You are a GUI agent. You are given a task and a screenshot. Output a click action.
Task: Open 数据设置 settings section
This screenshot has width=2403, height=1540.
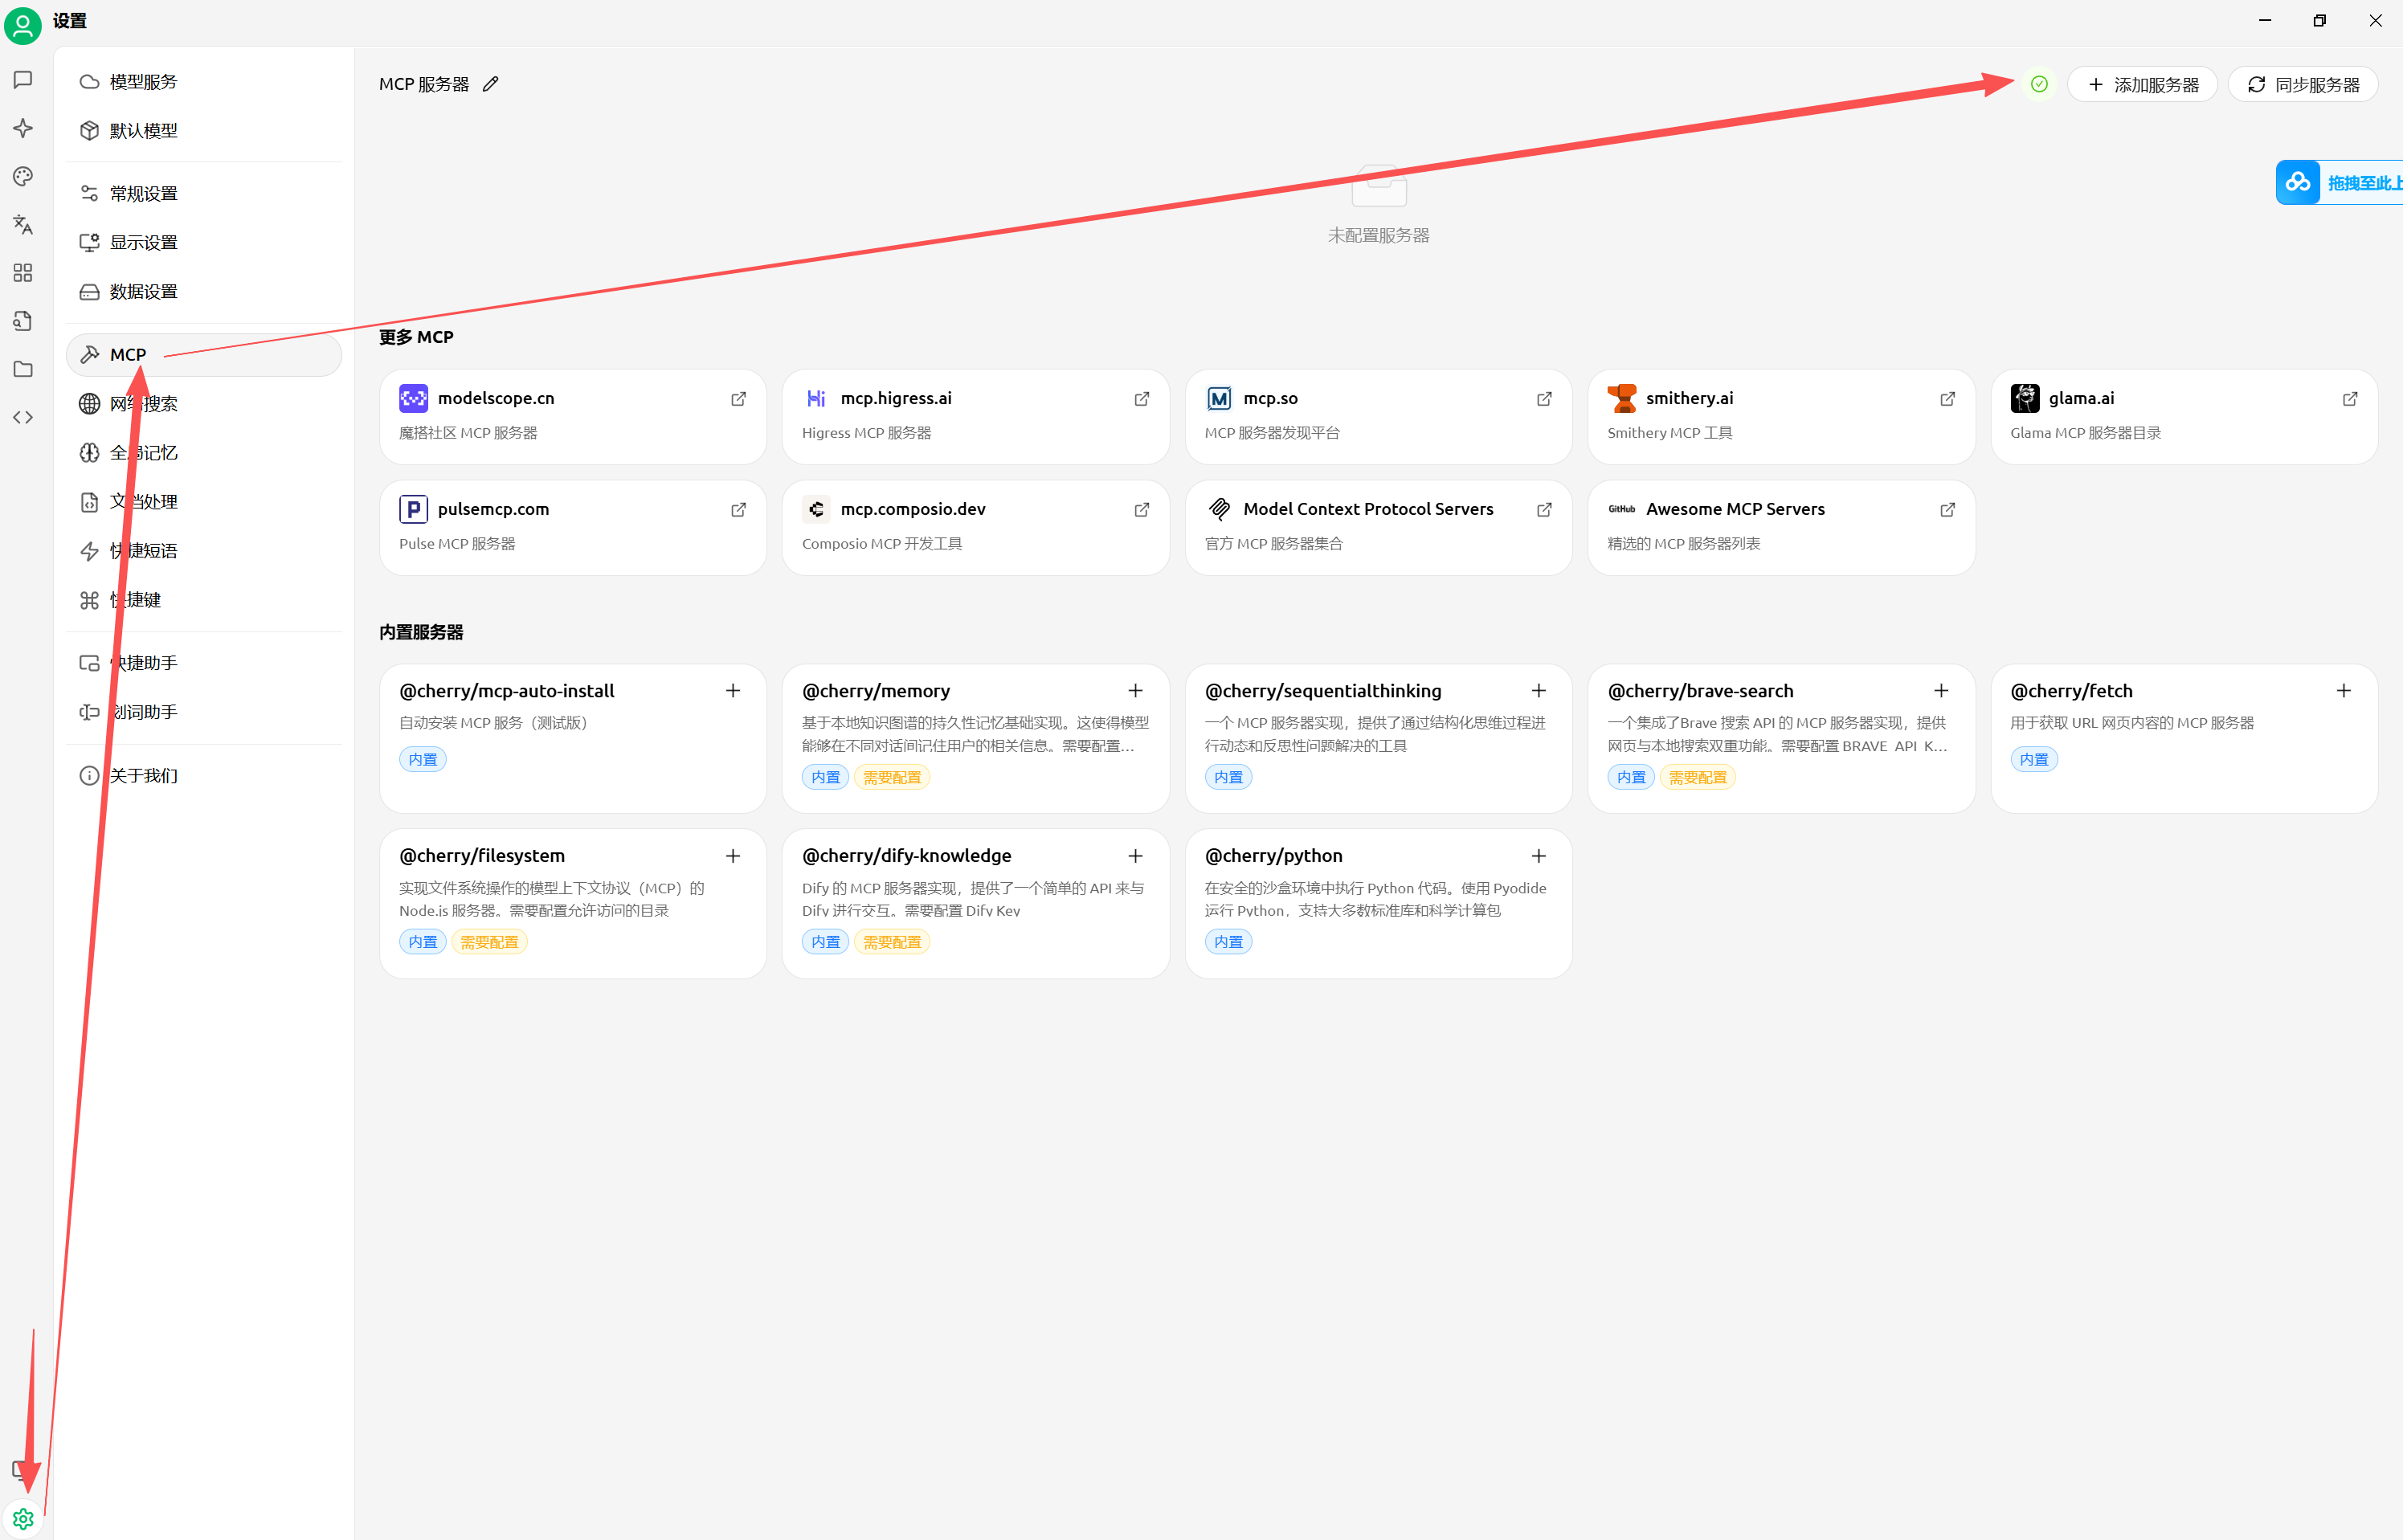click(x=204, y=292)
